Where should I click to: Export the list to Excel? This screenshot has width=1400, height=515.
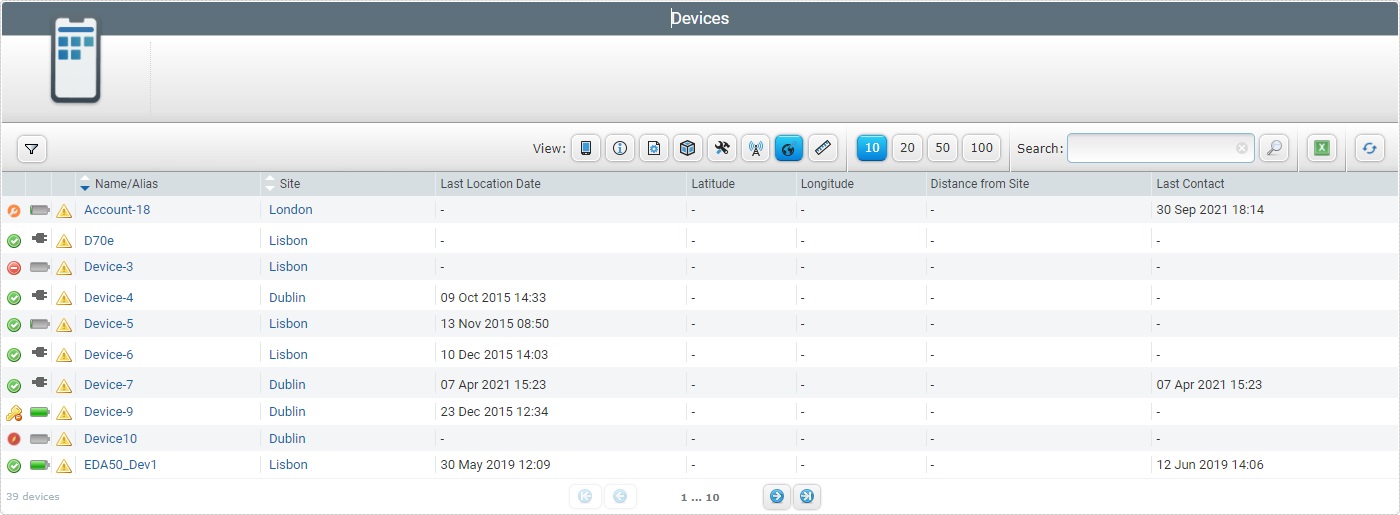point(1321,148)
